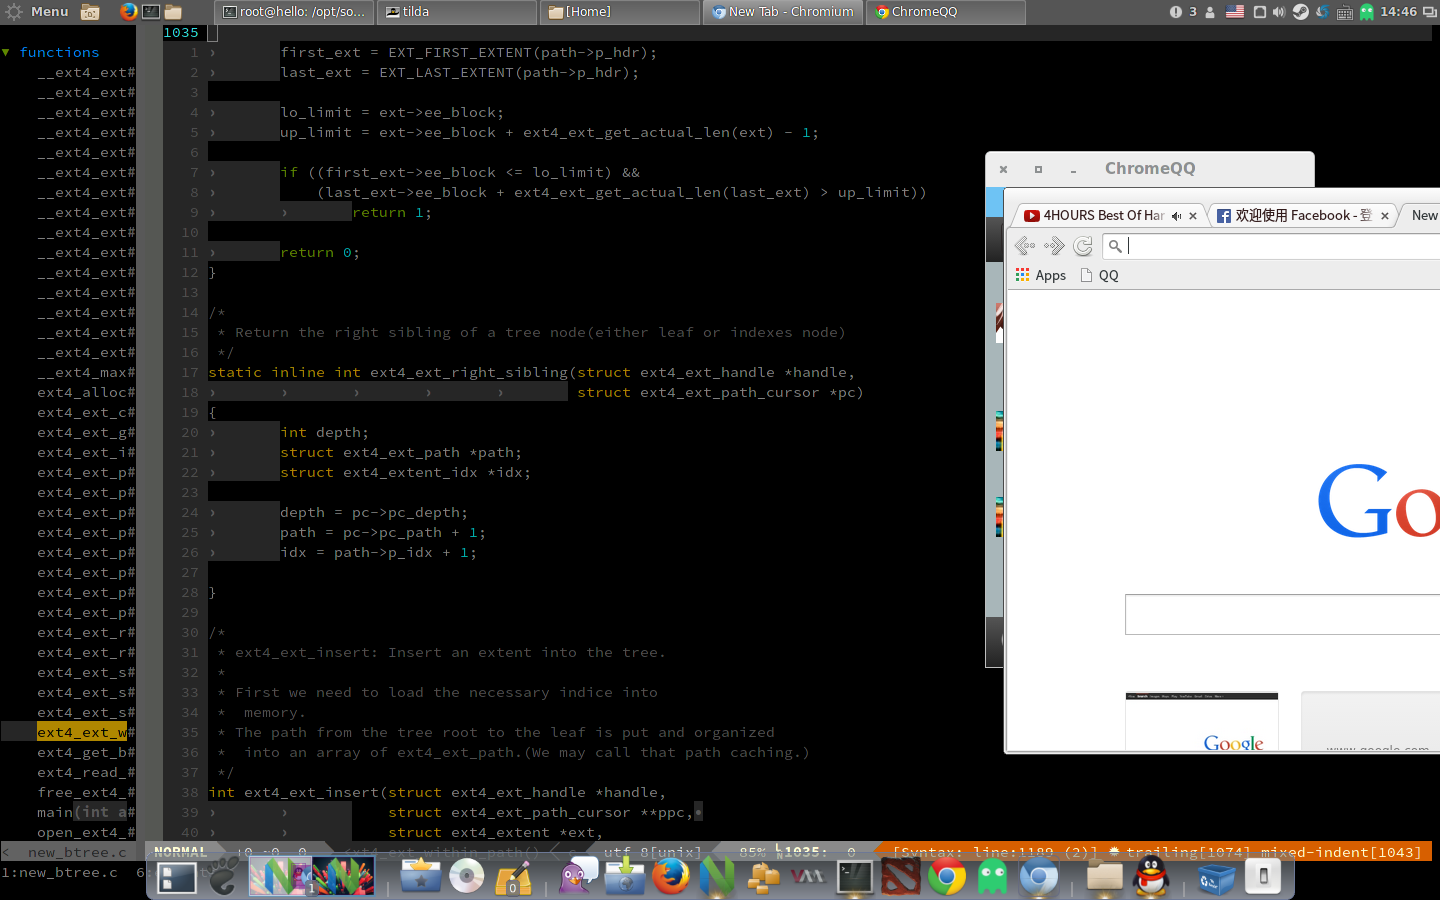Click the ChromeQQ window title bar text
Screen dimensions: 1440x900
point(1150,168)
